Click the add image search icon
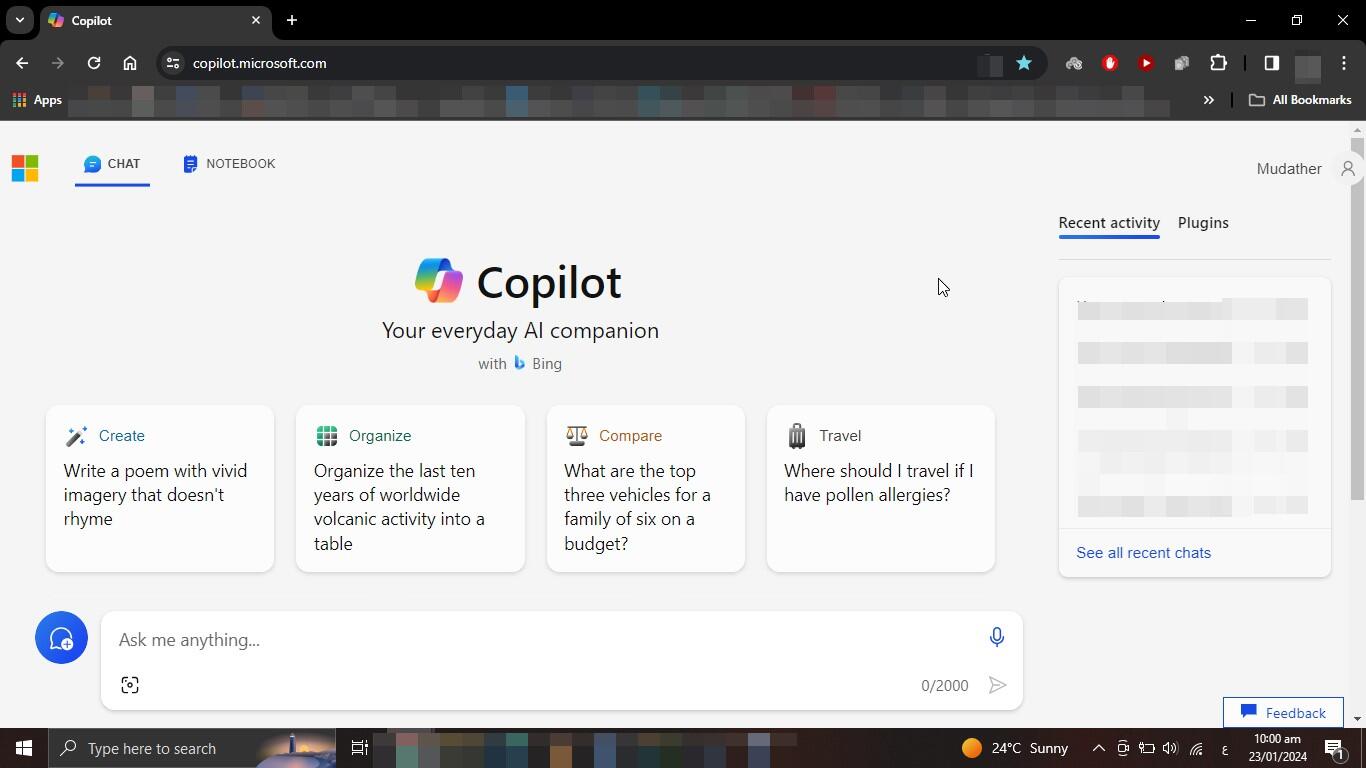1366x768 pixels. [x=130, y=685]
